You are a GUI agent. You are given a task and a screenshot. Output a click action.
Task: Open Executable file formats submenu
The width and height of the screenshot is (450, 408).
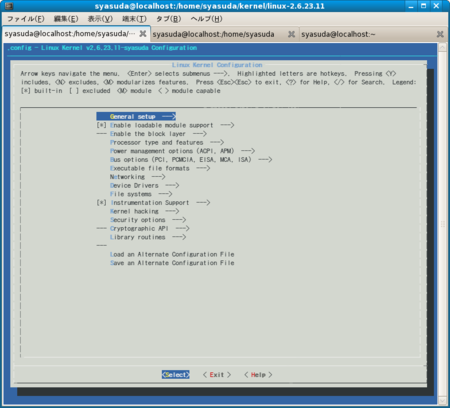160,168
